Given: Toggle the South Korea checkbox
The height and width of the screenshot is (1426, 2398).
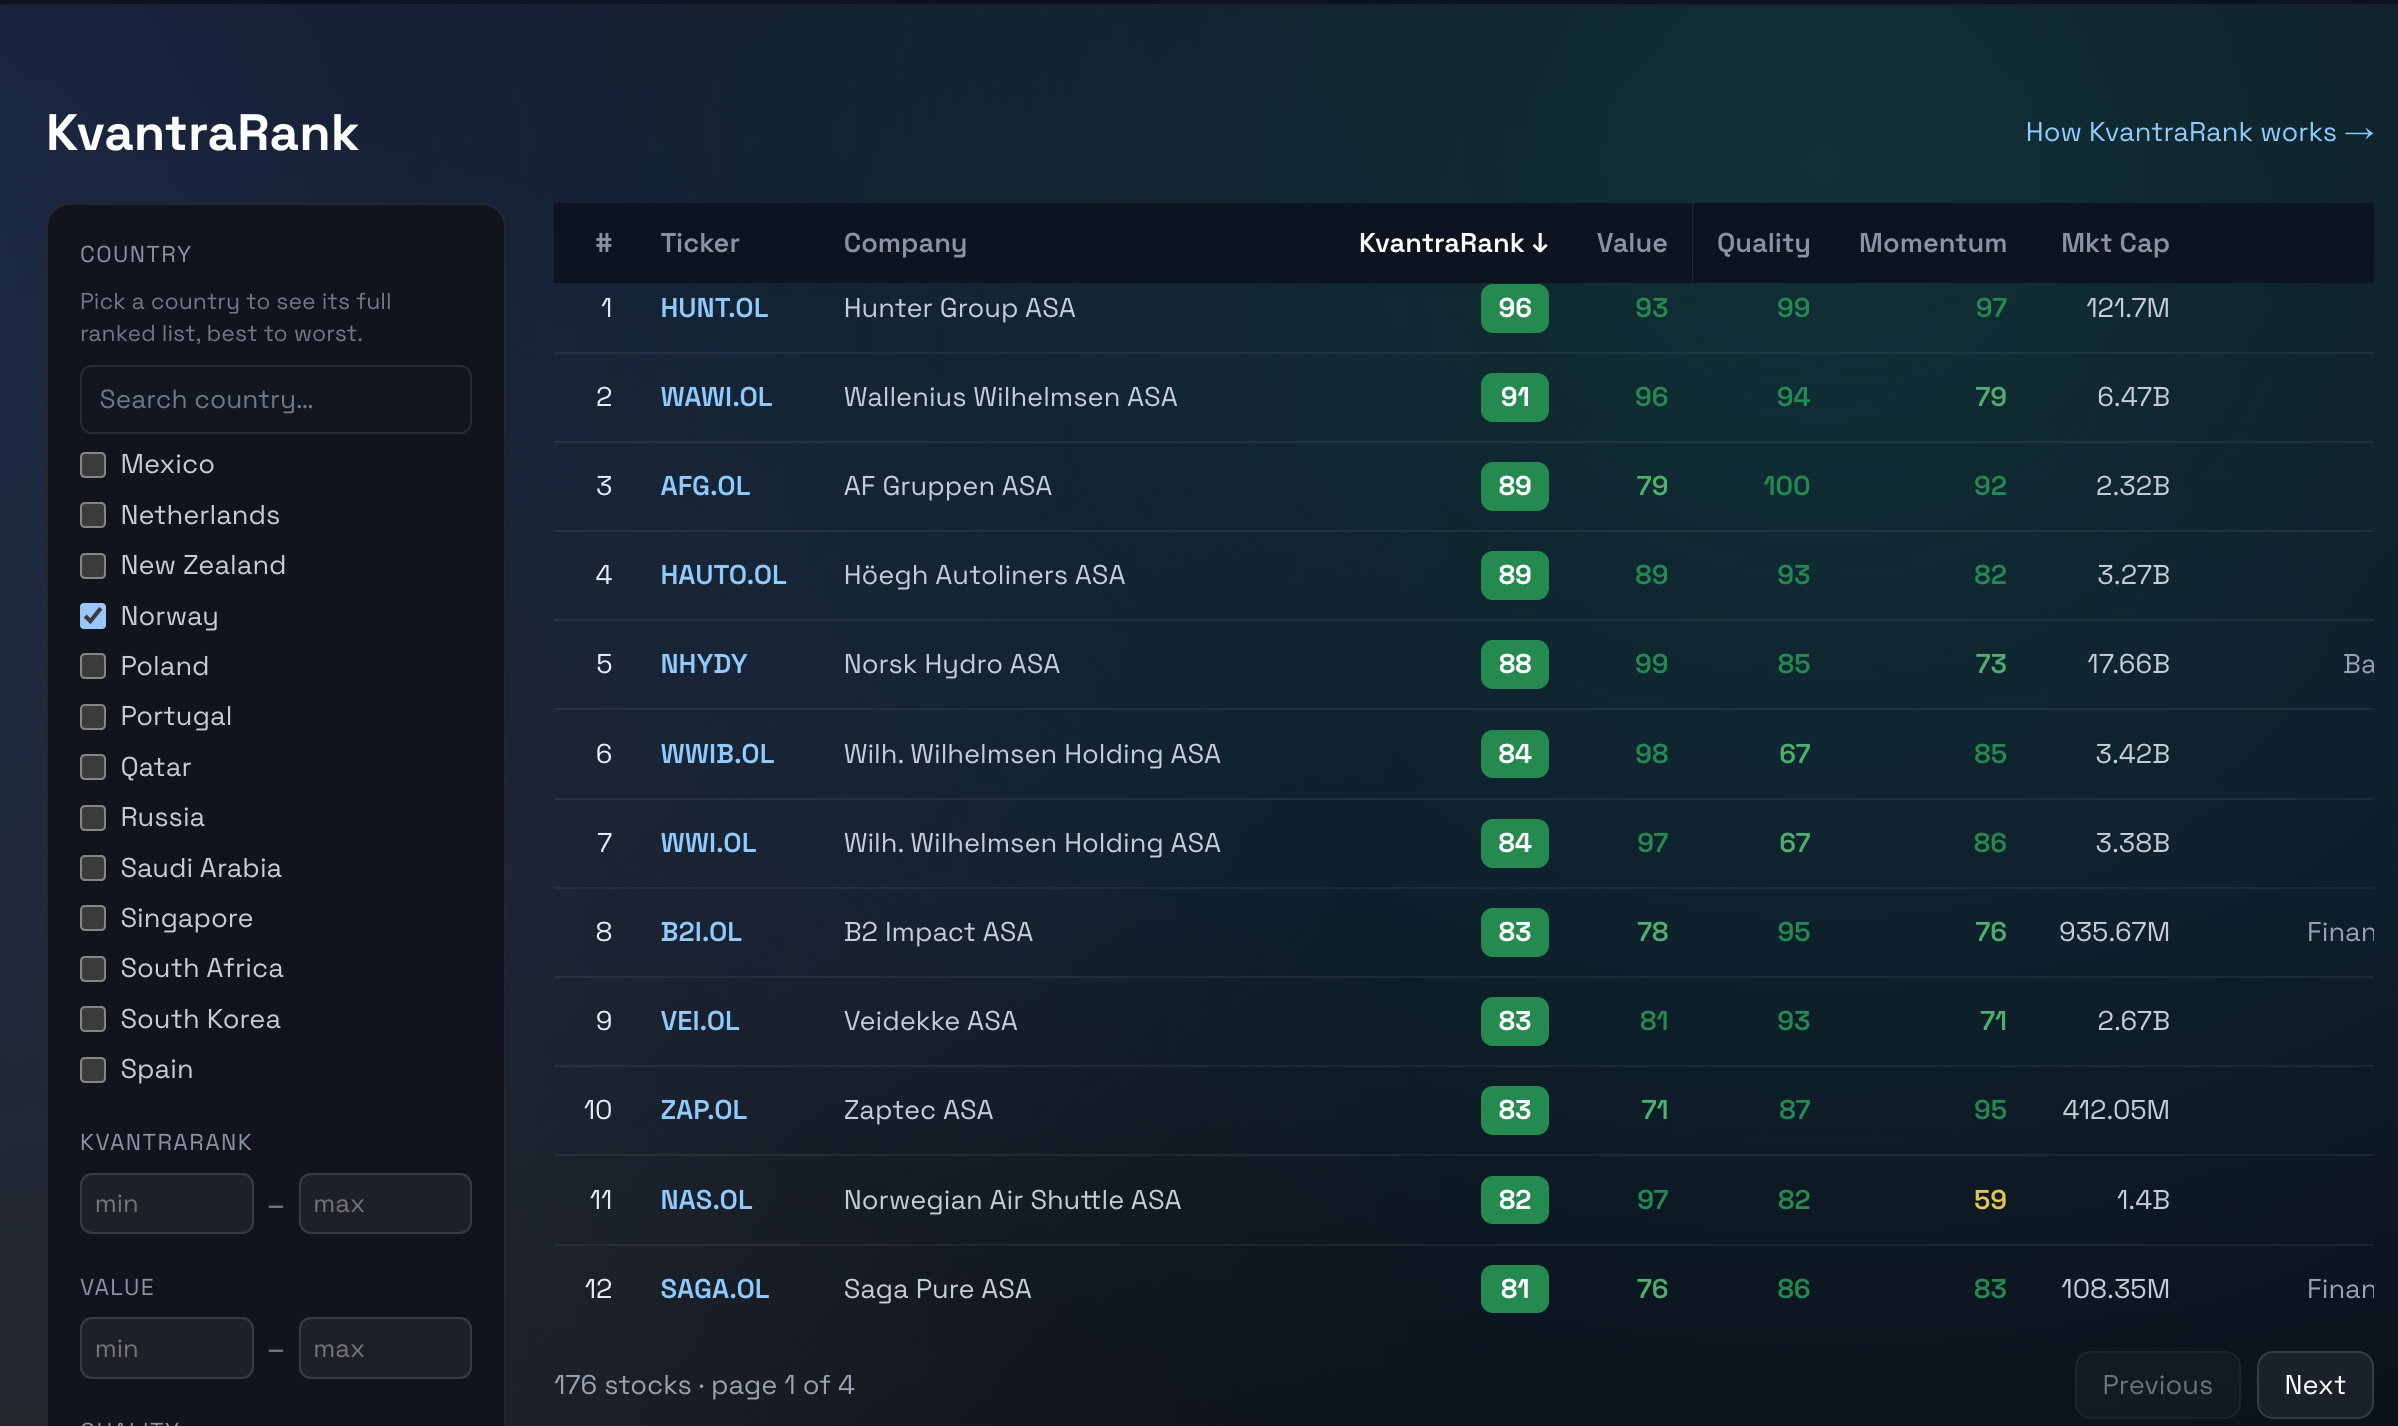Looking at the screenshot, I should (x=93, y=1019).
